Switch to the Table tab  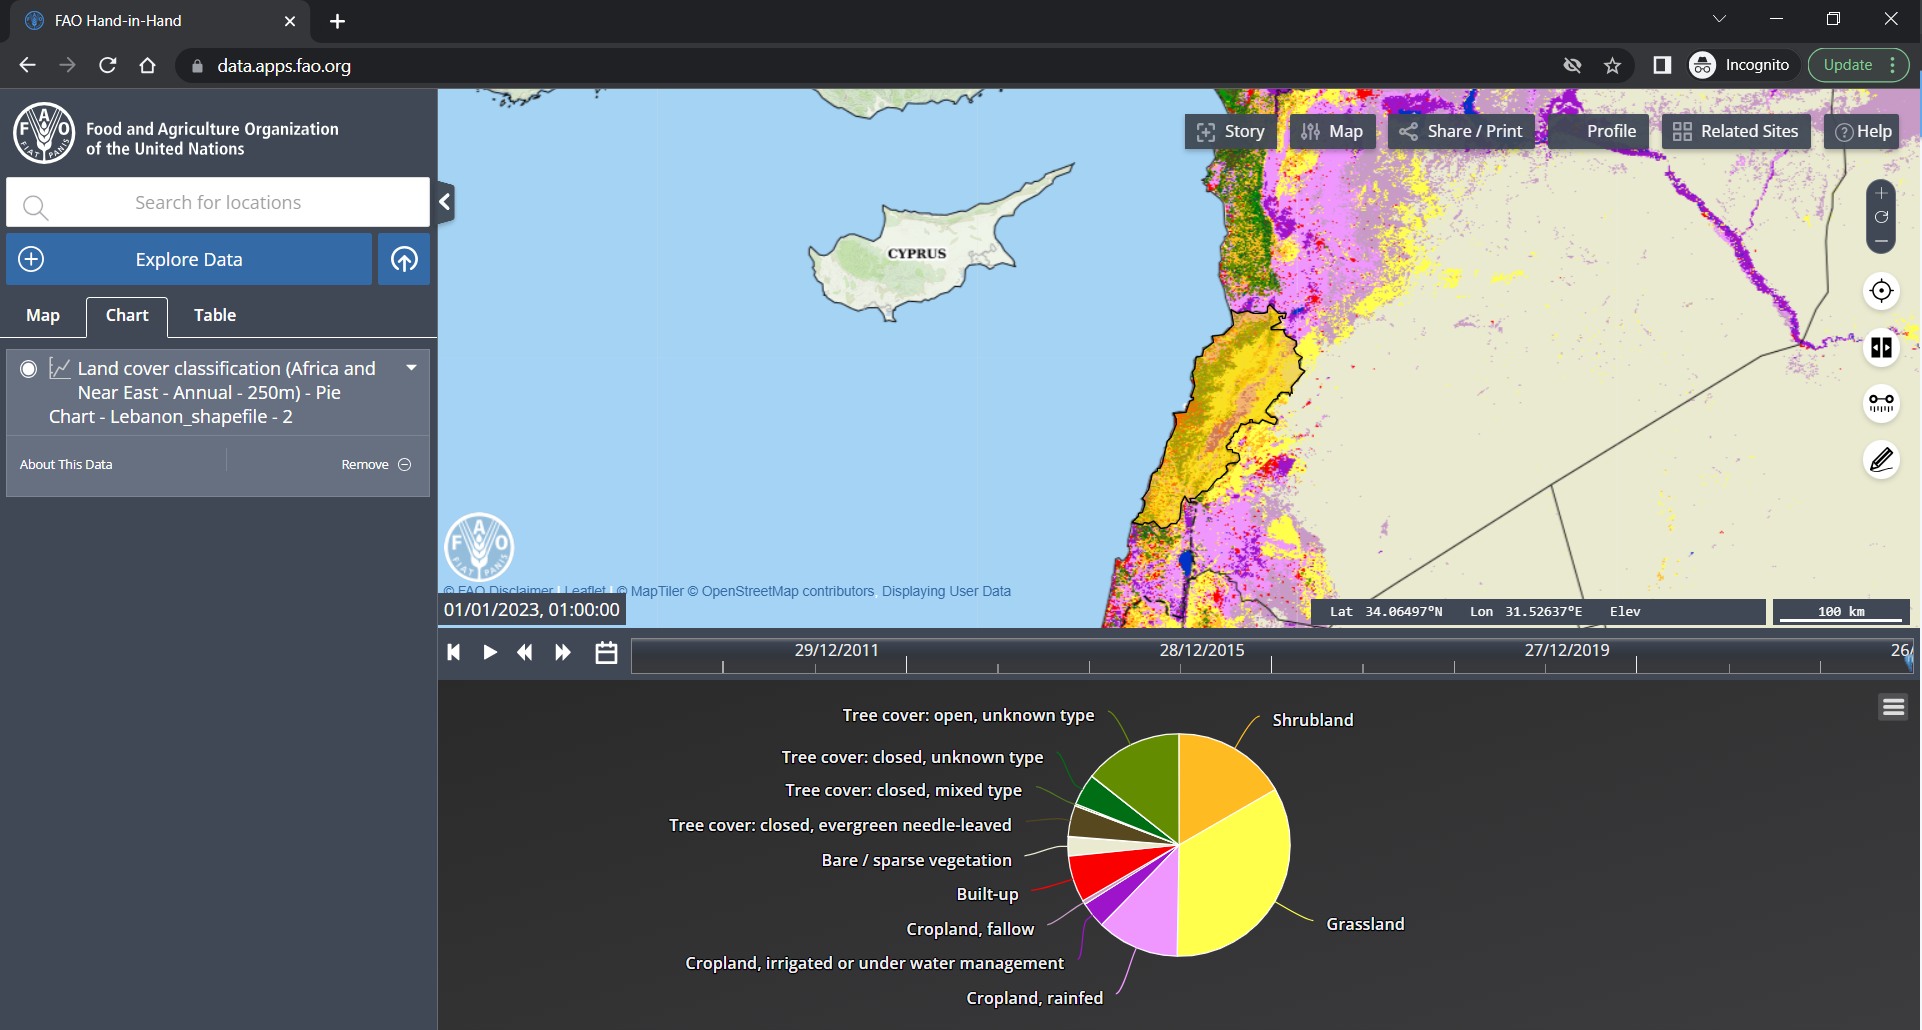coord(215,316)
